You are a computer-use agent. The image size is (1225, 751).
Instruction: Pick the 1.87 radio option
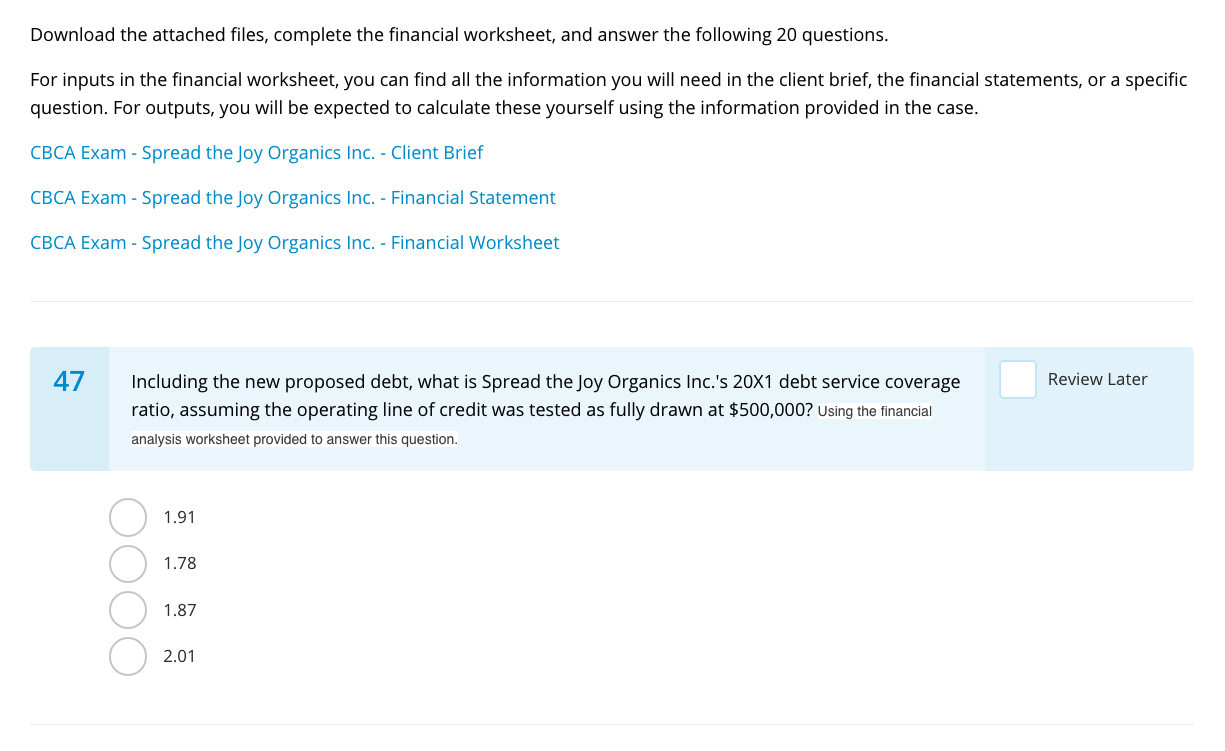pyautogui.click(x=128, y=610)
